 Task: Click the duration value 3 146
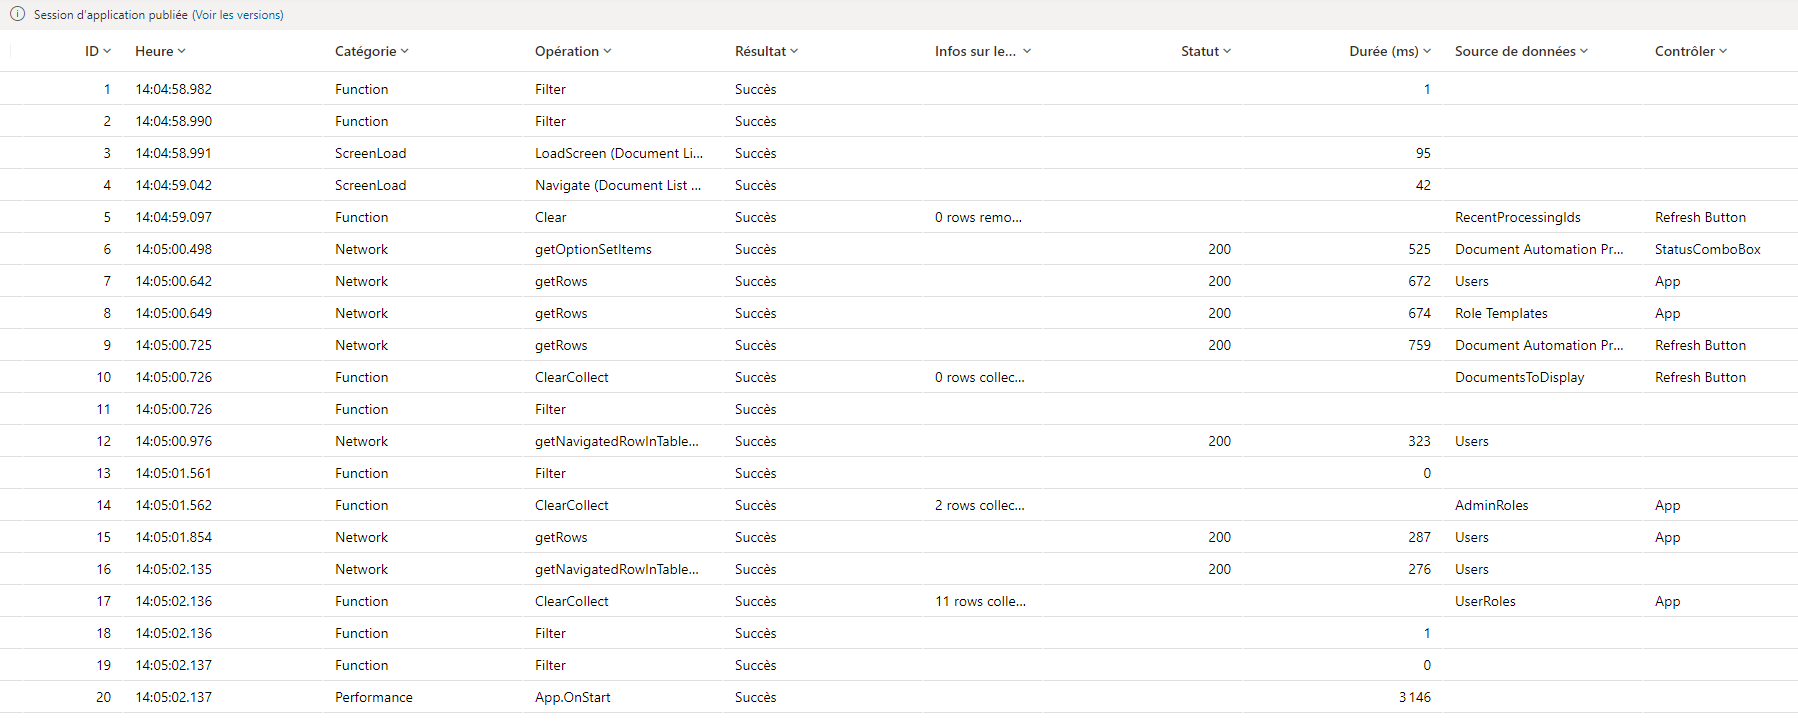point(1415,697)
